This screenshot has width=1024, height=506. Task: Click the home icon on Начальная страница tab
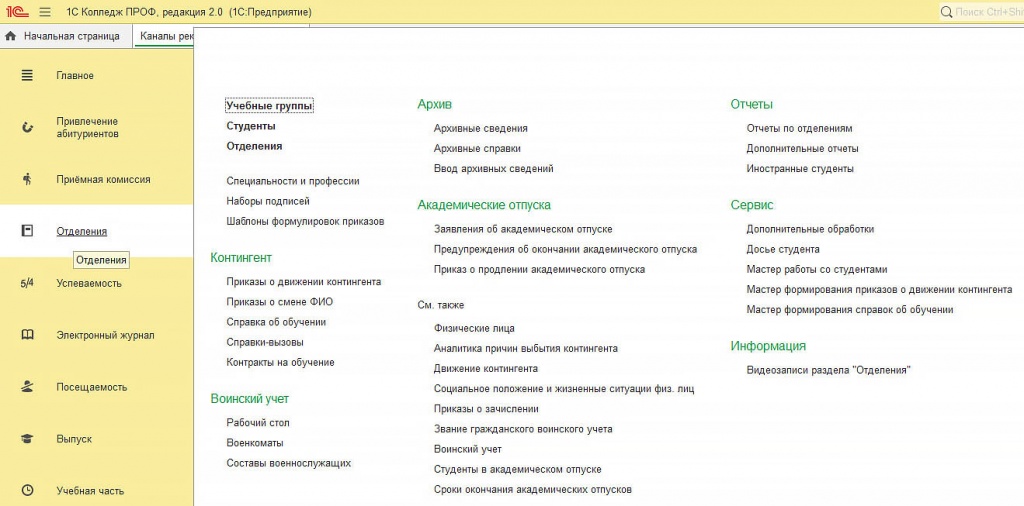(10, 37)
